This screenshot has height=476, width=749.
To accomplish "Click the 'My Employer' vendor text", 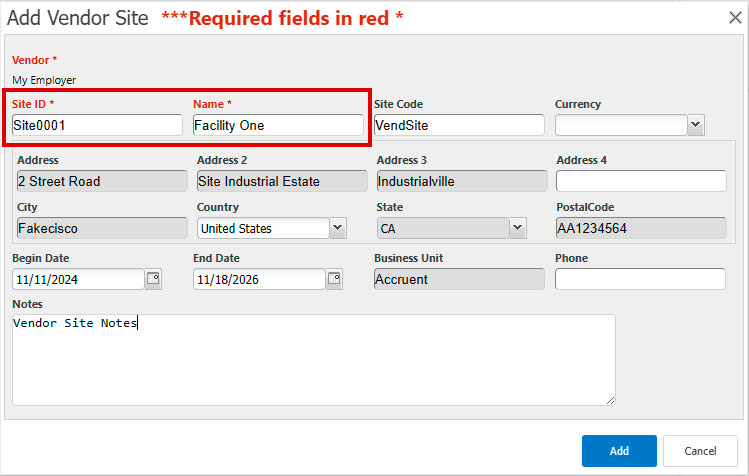I will pos(44,80).
